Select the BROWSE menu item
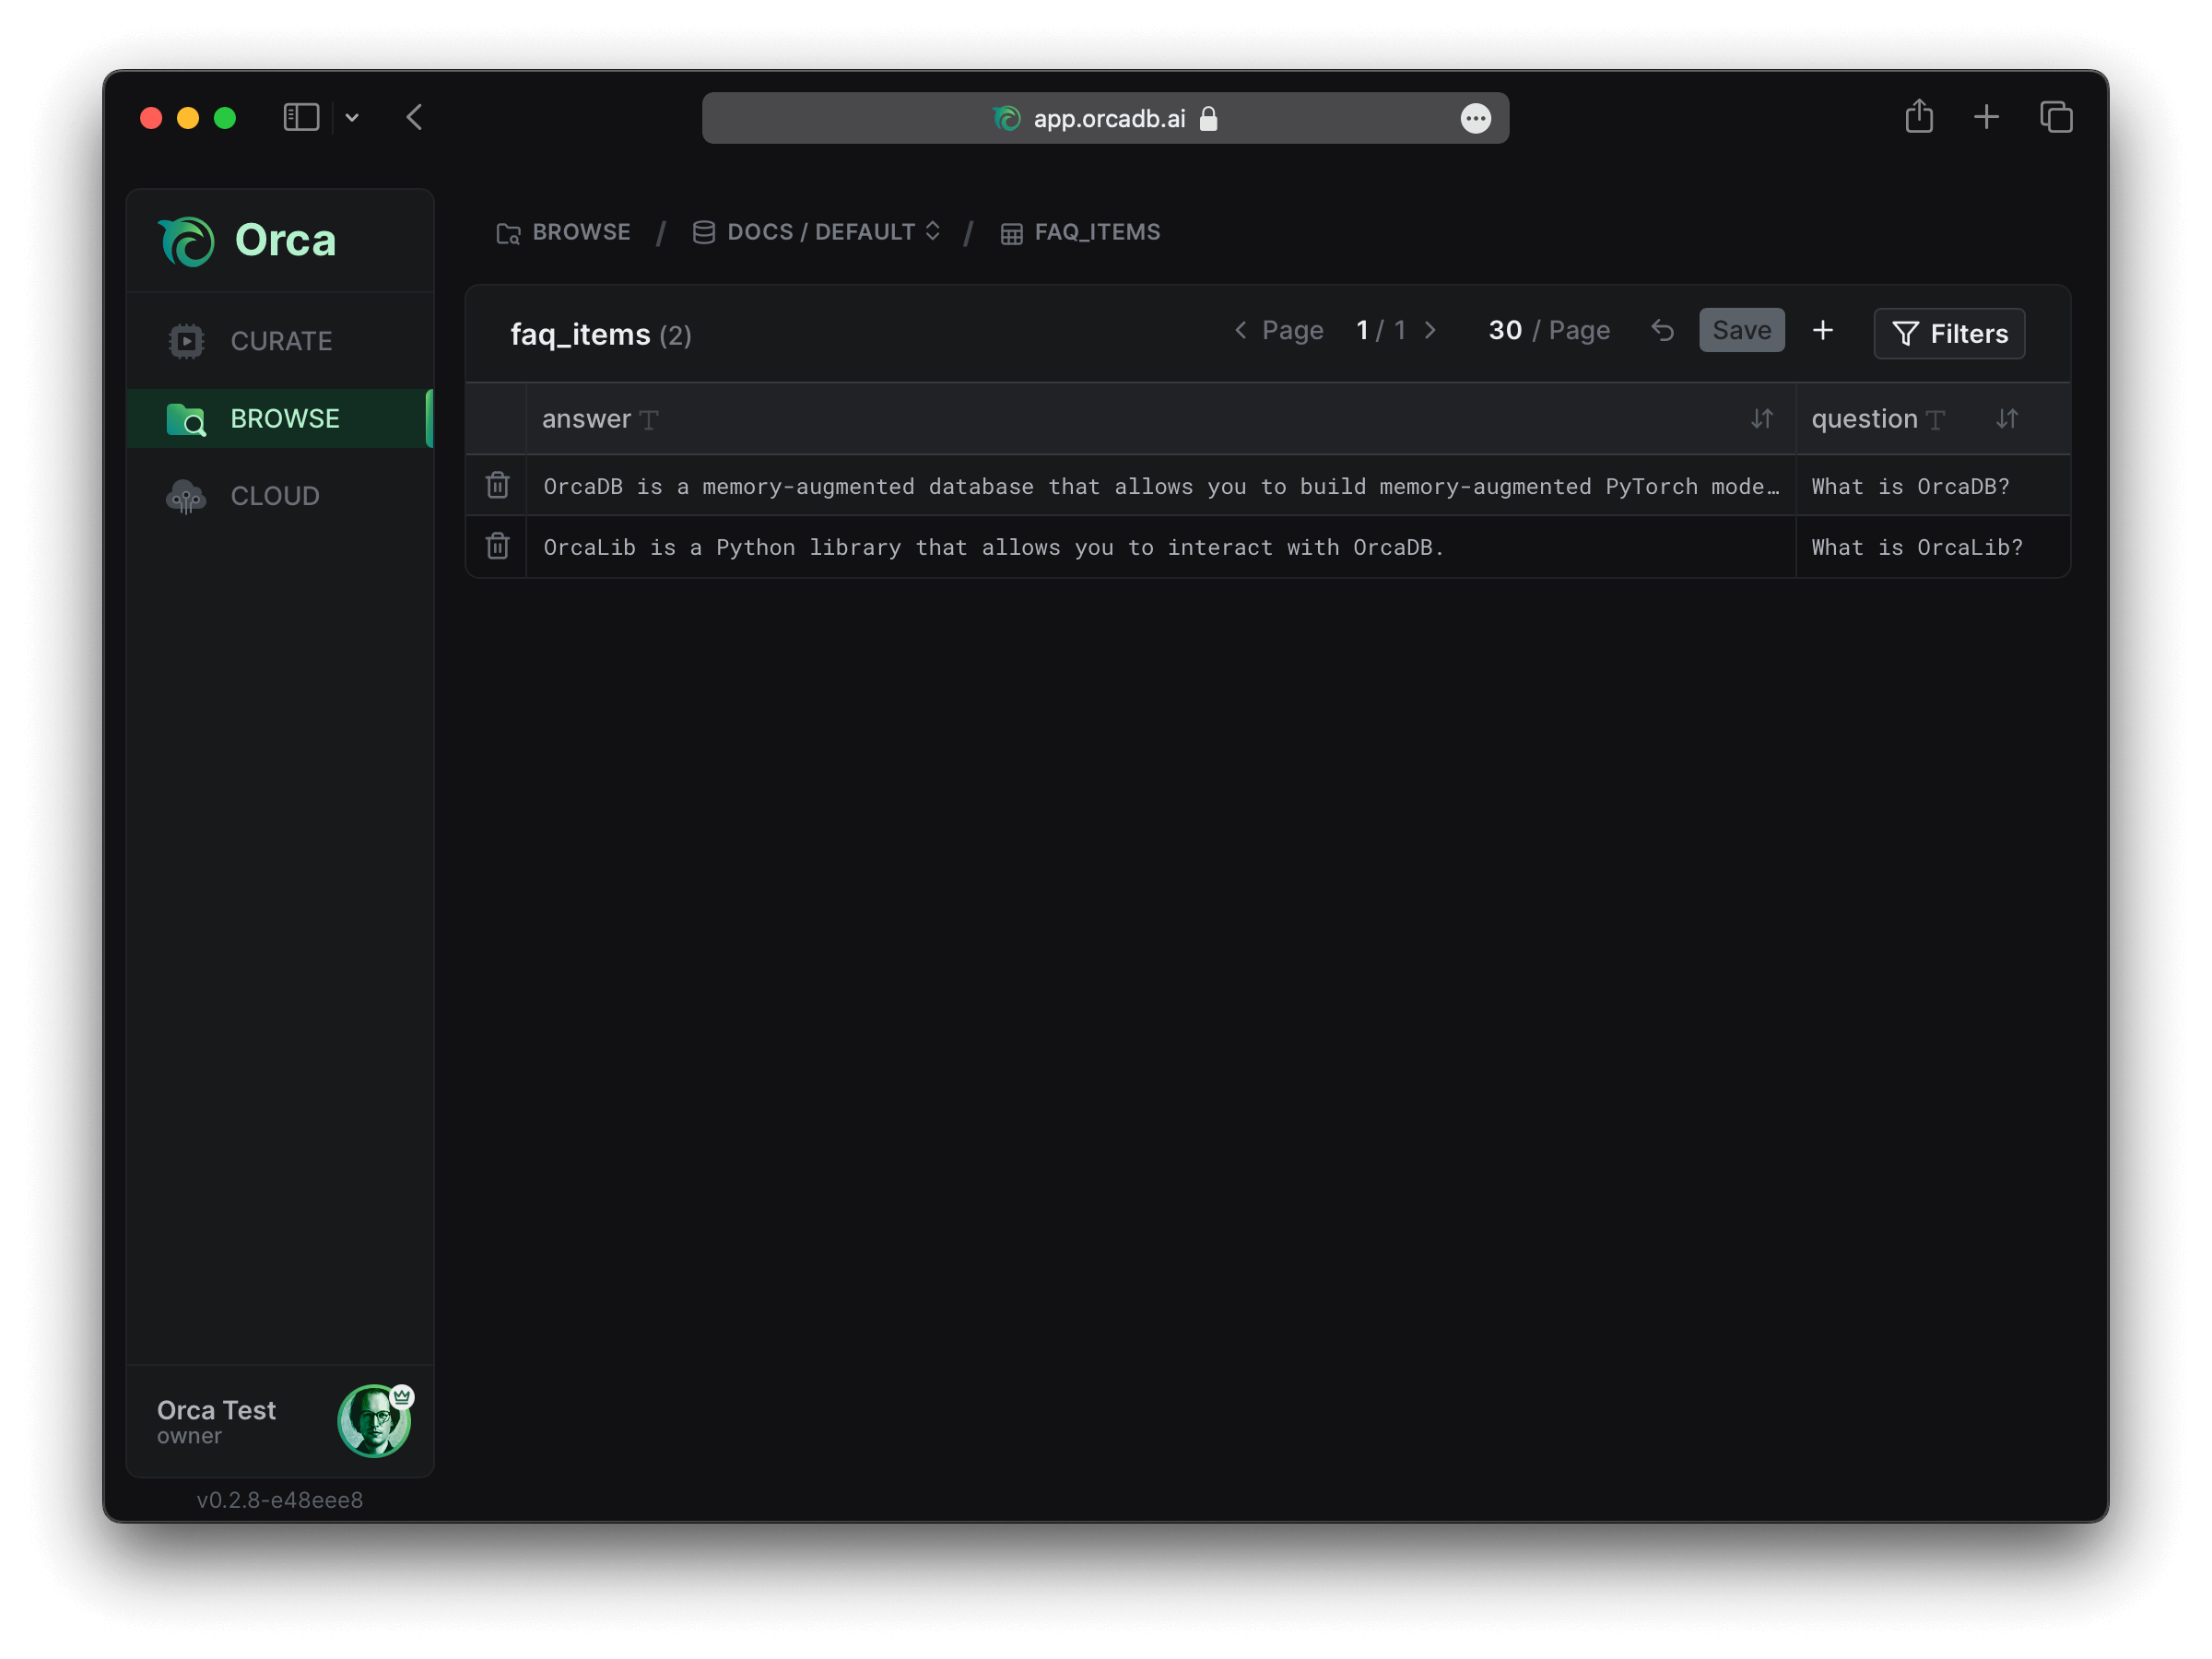 click(x=286, y=417)
